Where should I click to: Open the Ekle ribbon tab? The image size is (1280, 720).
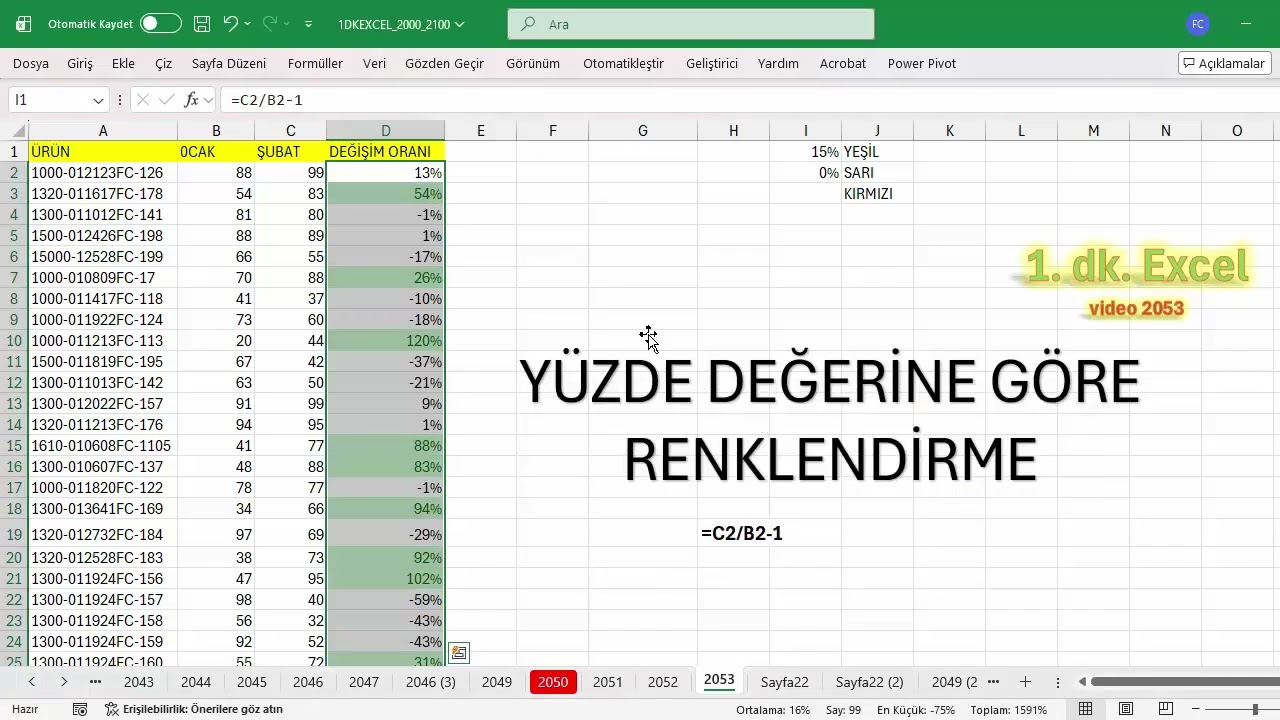coord(123,63)
